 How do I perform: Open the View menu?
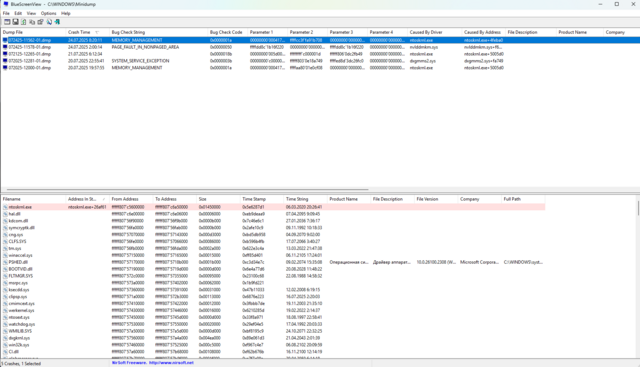coord(31,13)
